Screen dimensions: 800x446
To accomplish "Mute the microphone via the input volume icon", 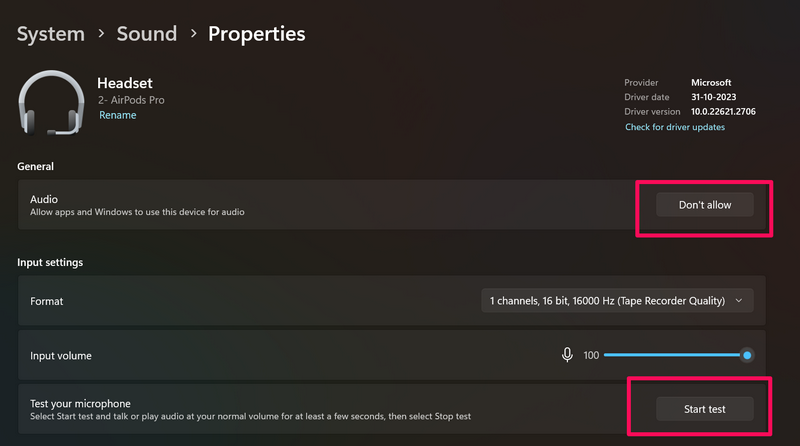I will click(567, 355).
